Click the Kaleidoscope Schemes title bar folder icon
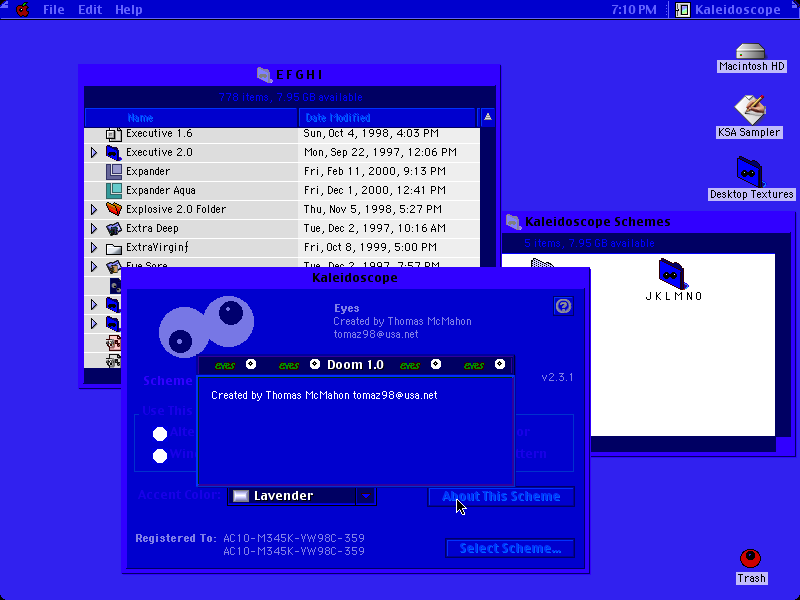Image resolution: width=800 pixels, height=600 pixels. tap(513, 222)
